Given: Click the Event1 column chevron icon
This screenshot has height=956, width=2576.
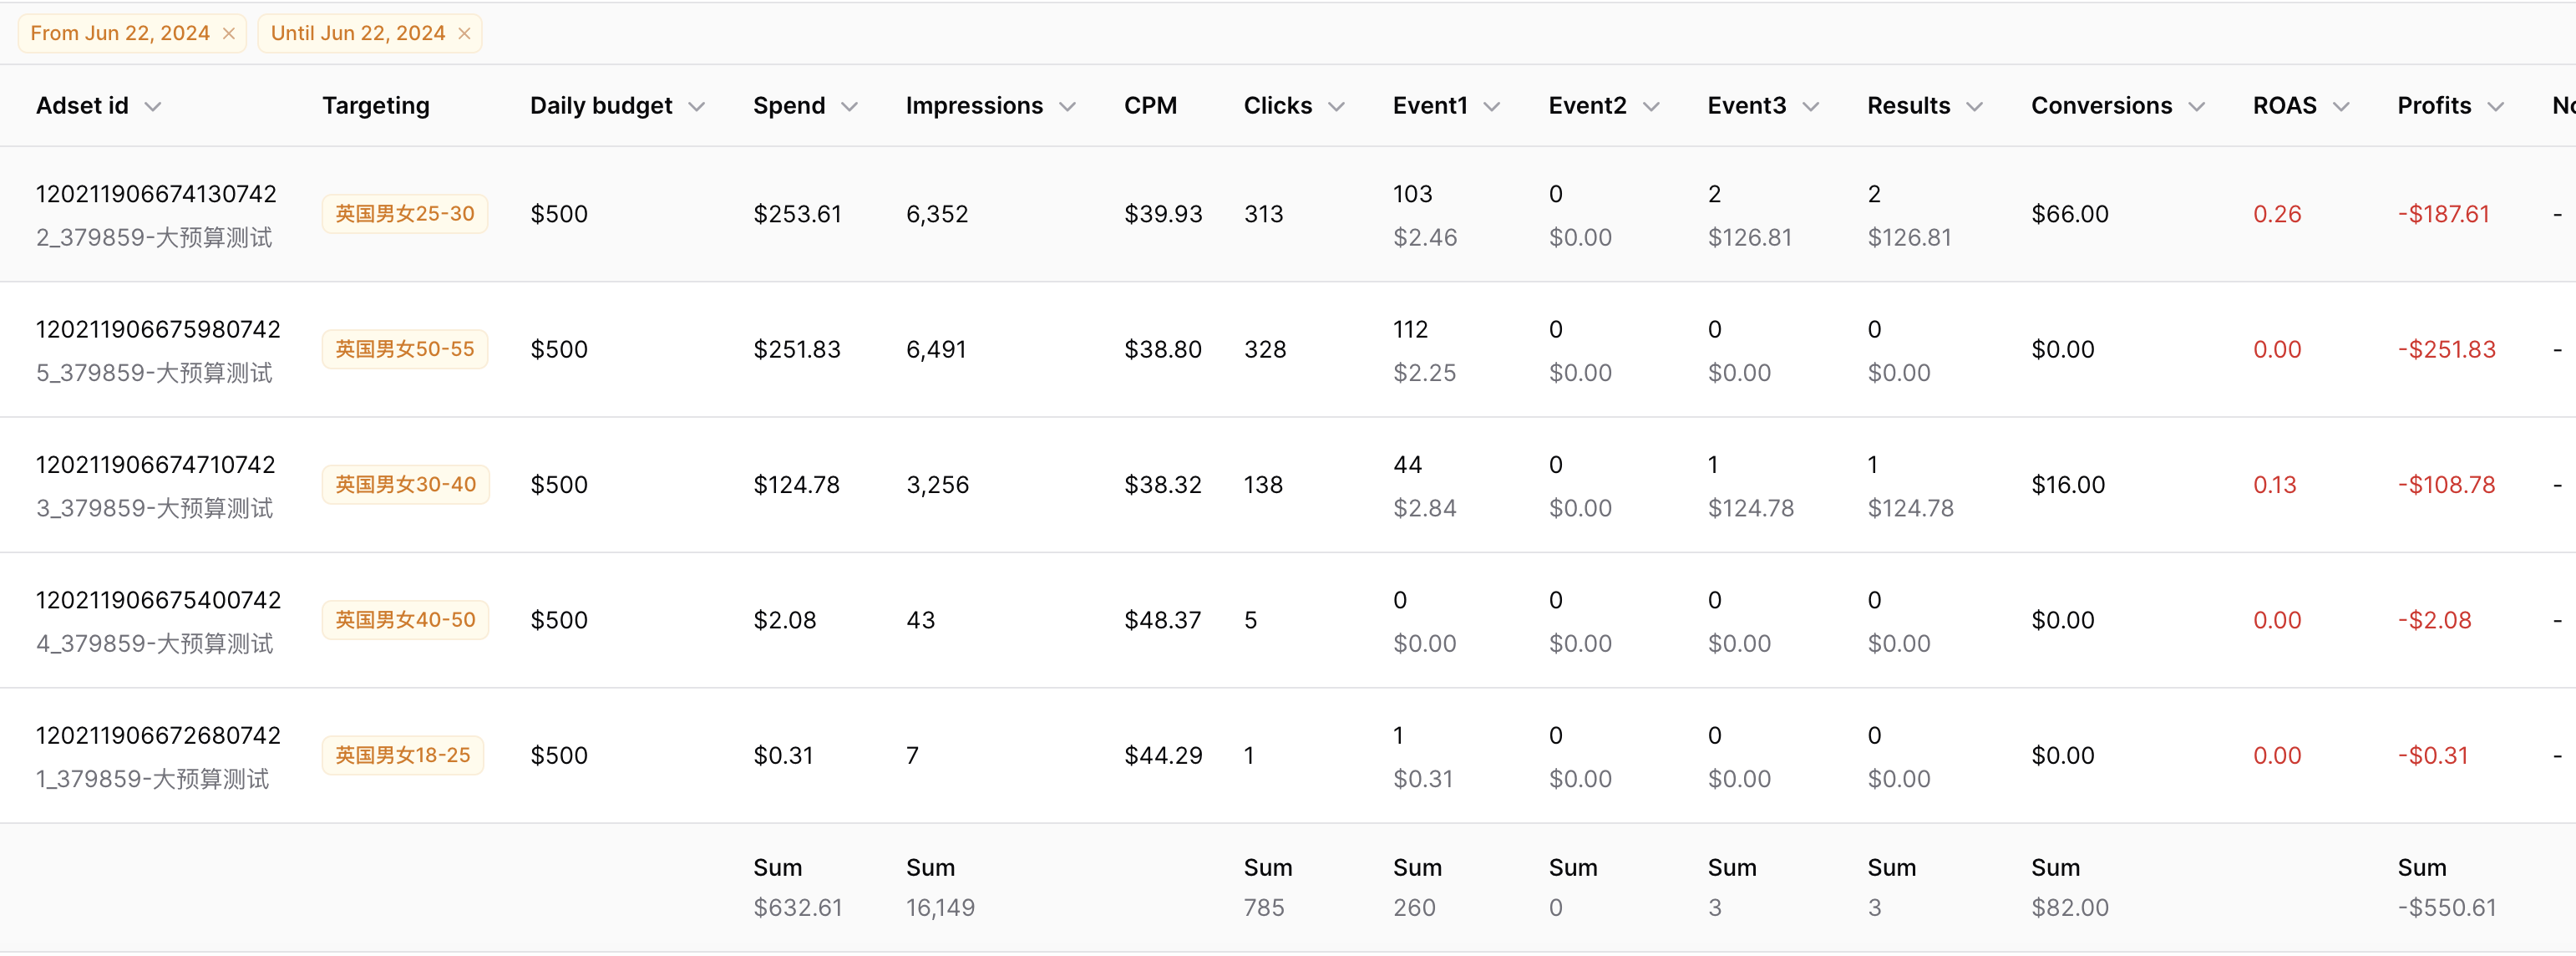Looking at the screenshot, I should (1492, 107).
